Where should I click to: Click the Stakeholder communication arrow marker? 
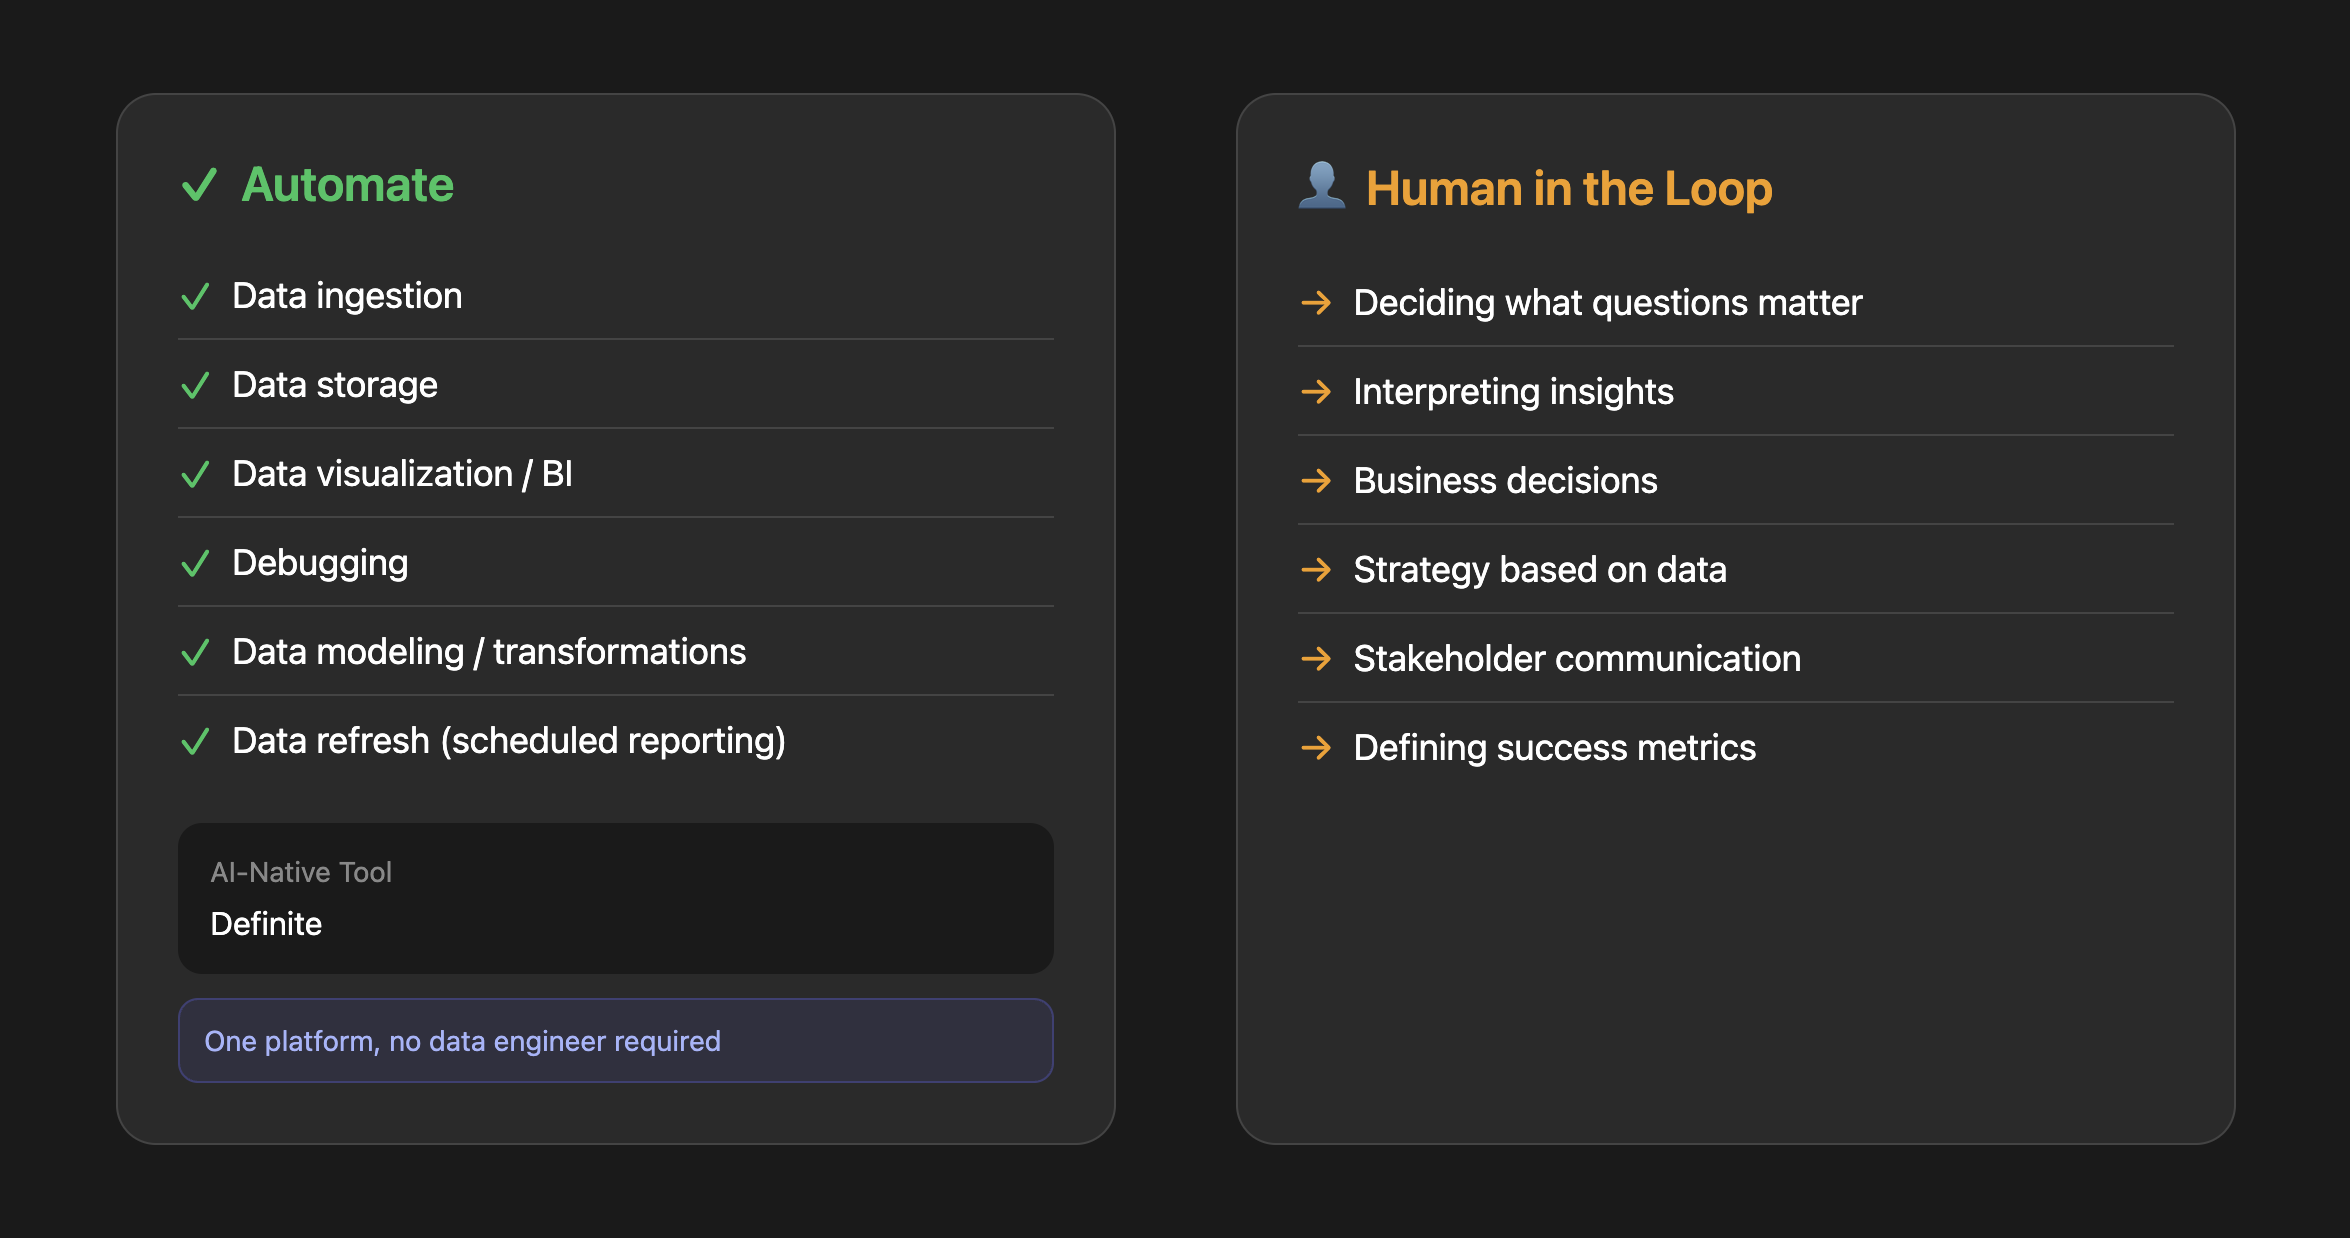1317,658
